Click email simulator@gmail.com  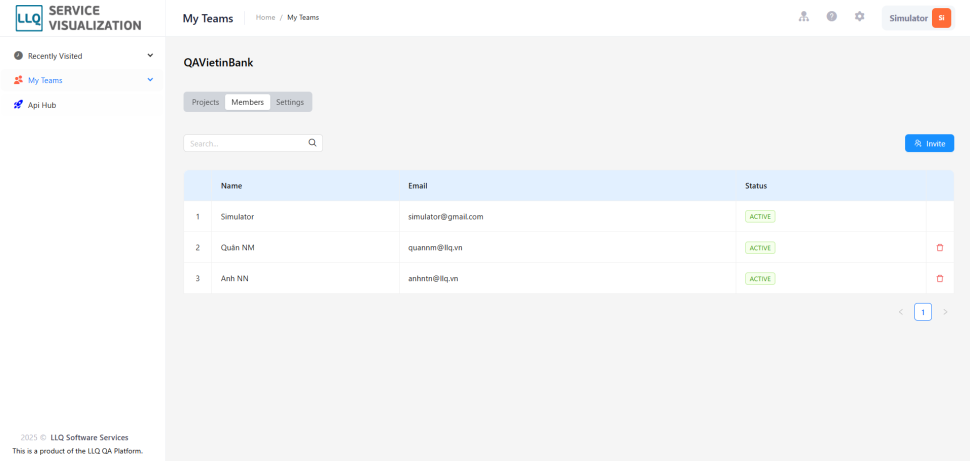point(445,217)
